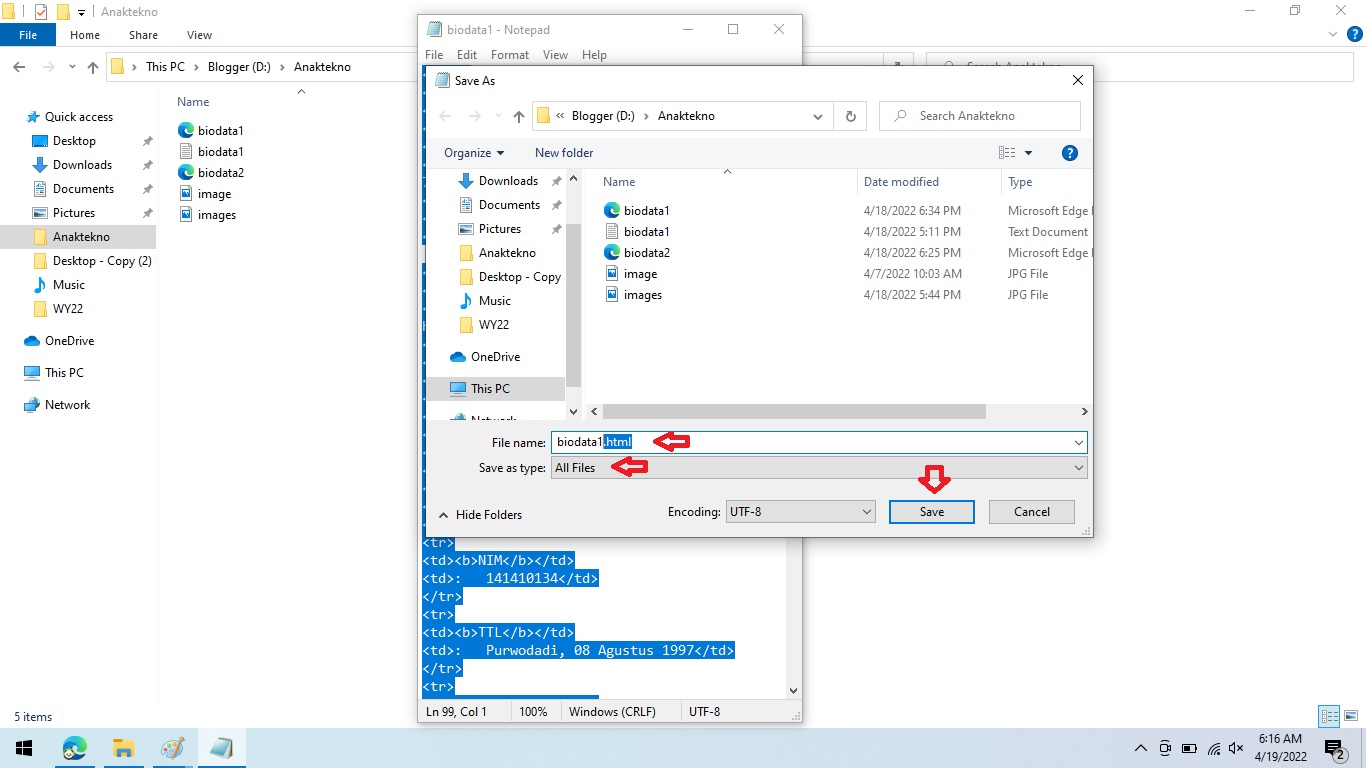This screenshot has height=768, width=1366.
Task: Select images JPG file in dialog list
Action: pyautogui.click(x=633, y=295)
